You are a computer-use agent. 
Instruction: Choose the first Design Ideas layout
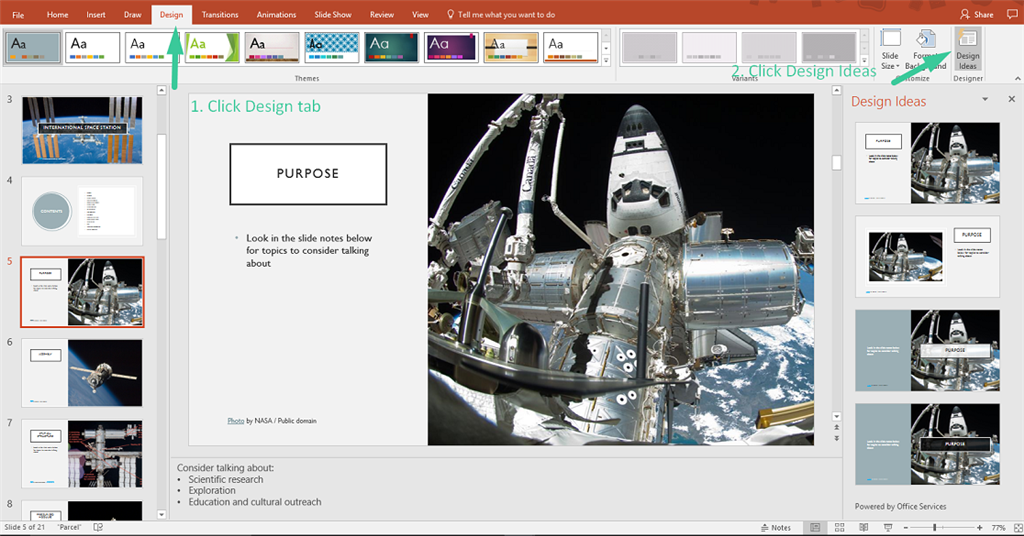[927, 163]
